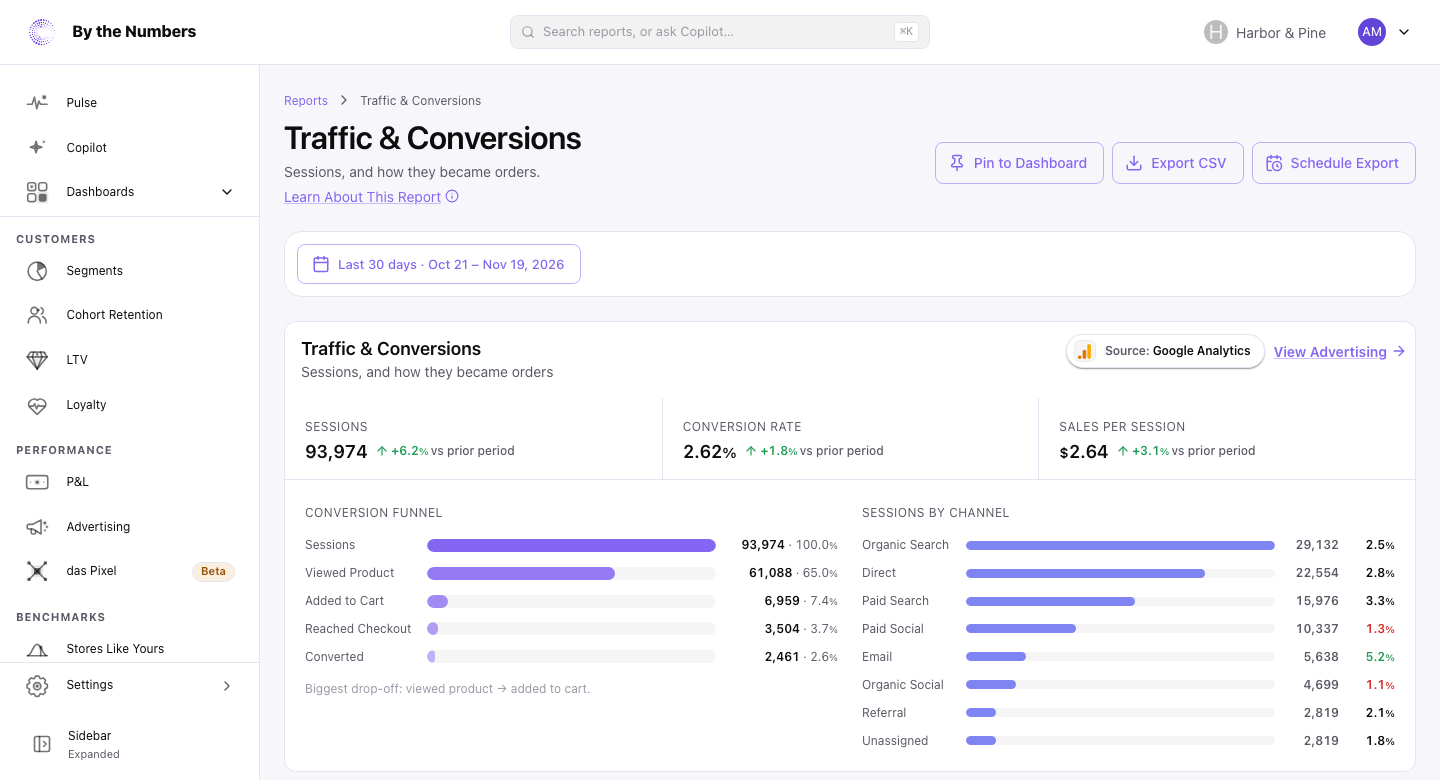Click the Sales Per Session $2.64 value
Image resolution: width=1440 pixels, height=780 pixels.
1084,452
